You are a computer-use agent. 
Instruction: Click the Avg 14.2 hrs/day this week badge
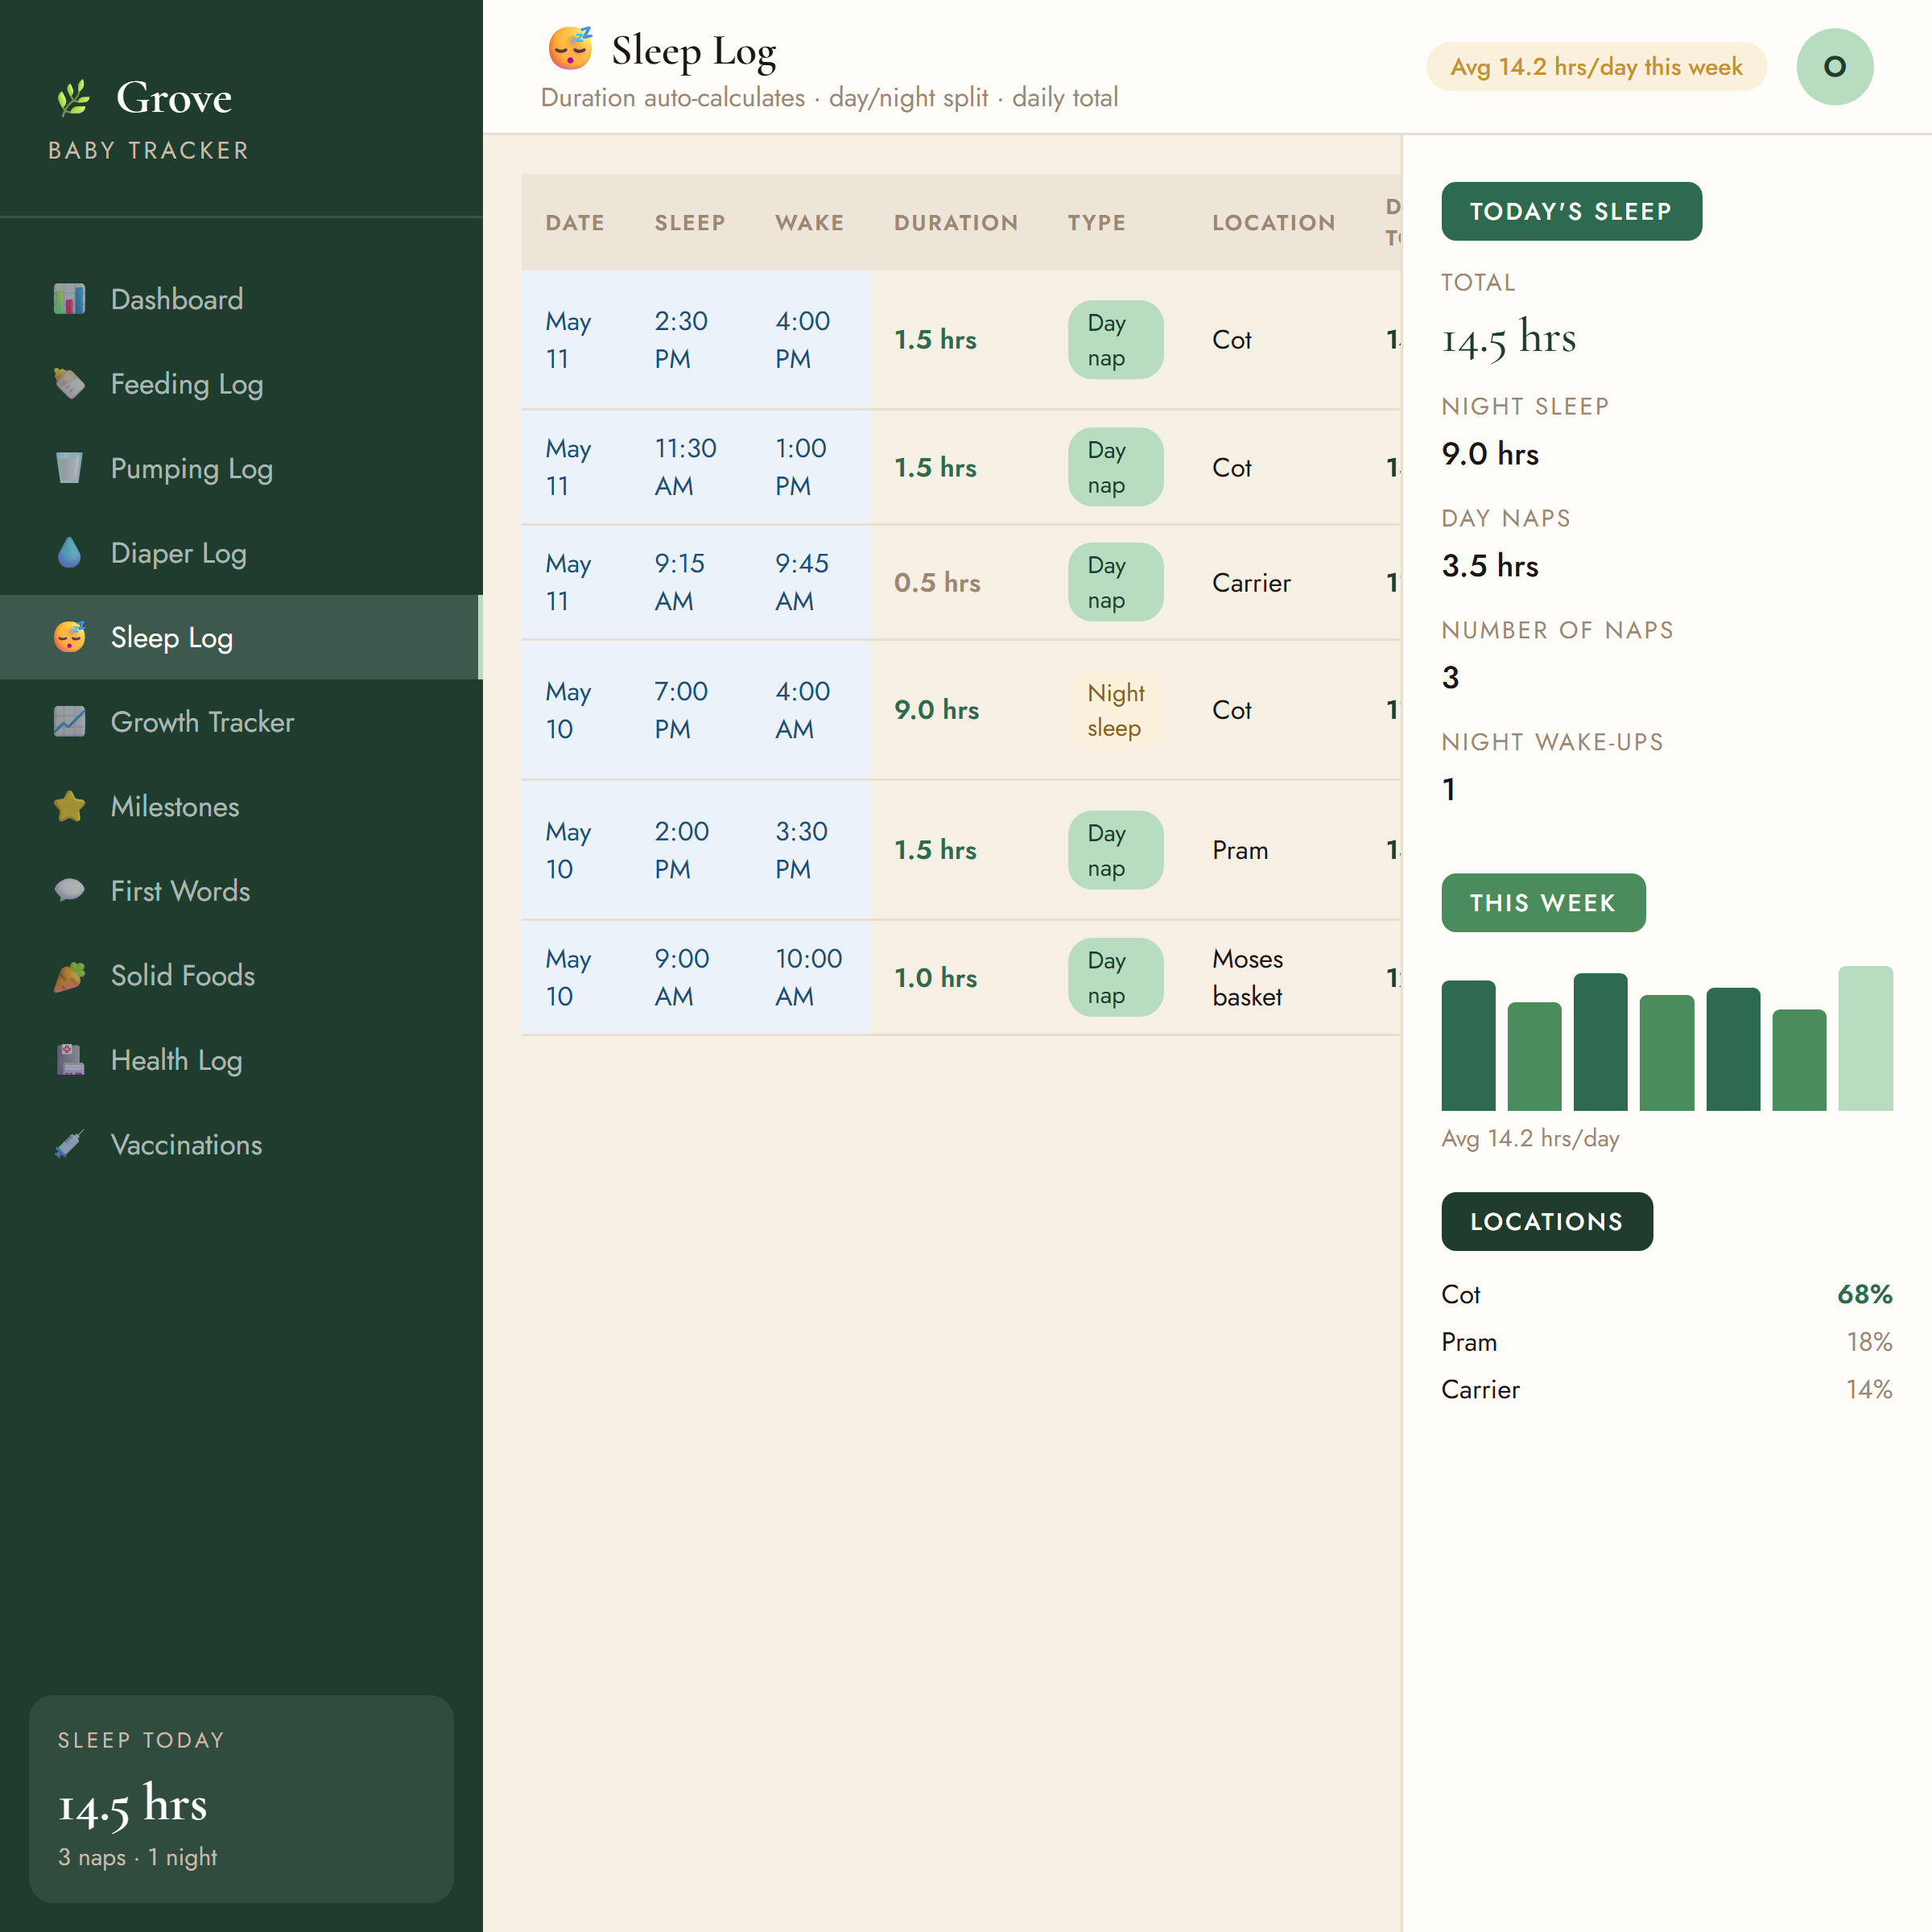[x=1596, y=67]
